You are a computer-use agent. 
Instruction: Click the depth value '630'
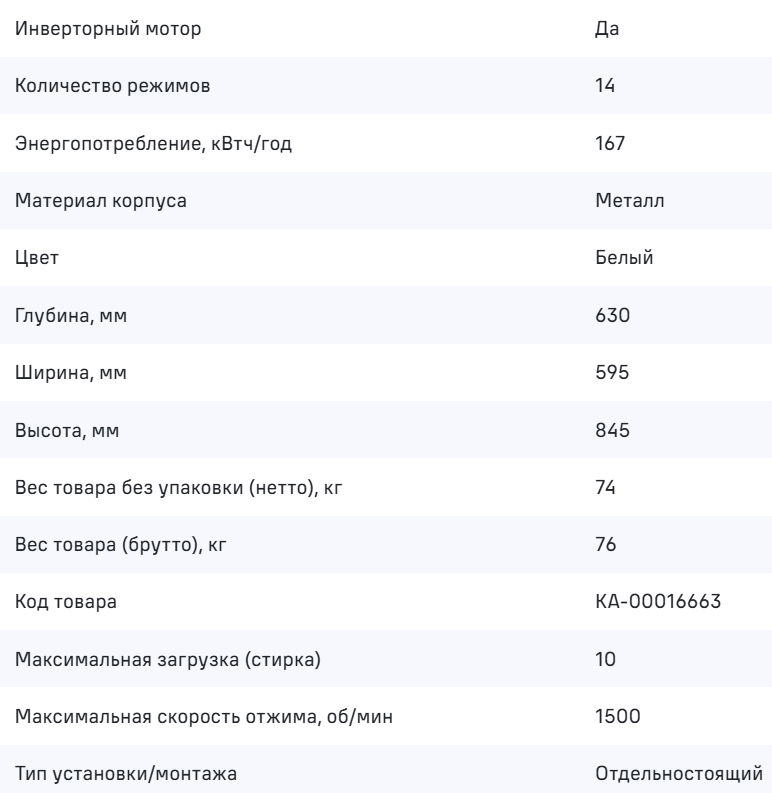tap(611, 316)
